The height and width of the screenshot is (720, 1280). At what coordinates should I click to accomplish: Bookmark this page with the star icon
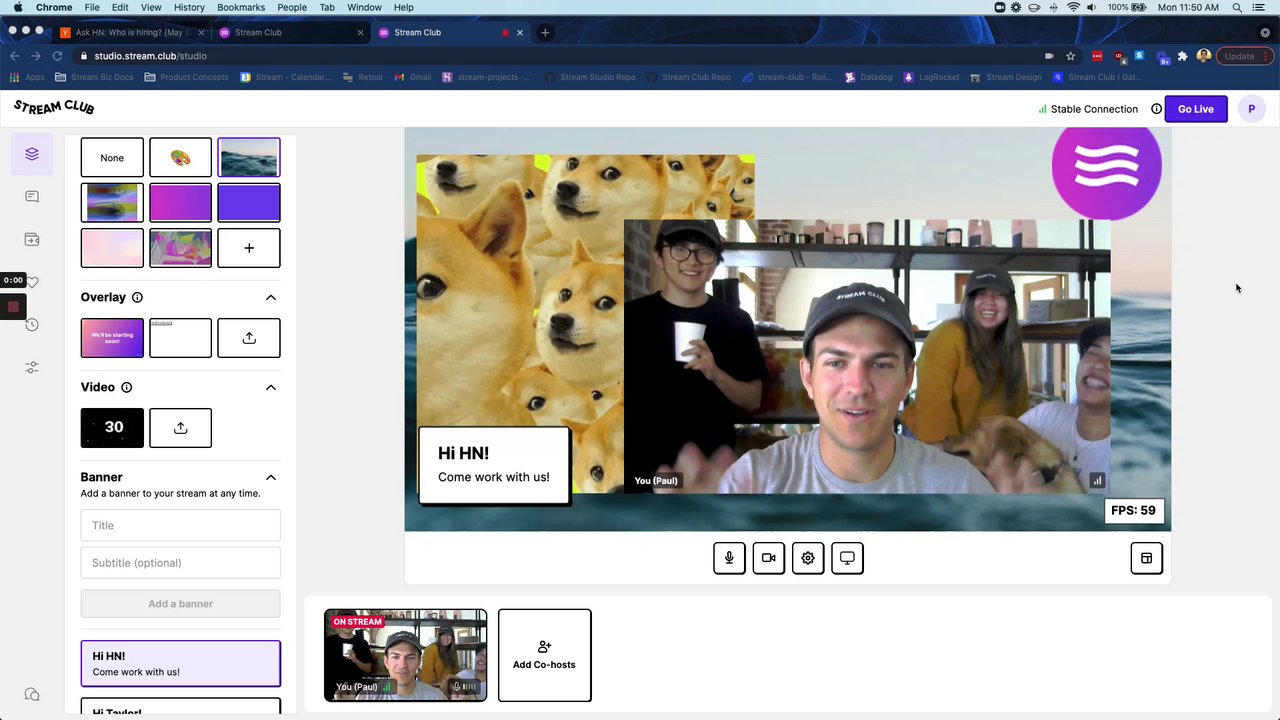1070,56
